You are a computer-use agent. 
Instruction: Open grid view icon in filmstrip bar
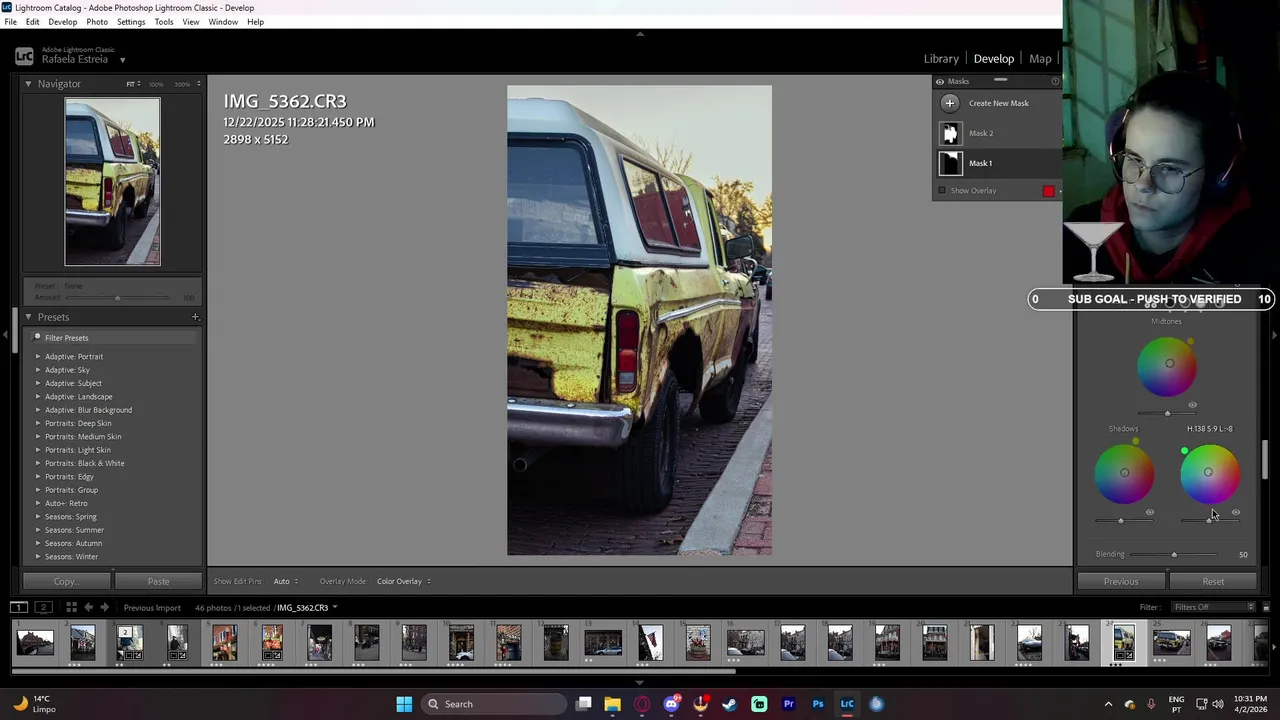pyautogui.click(x=71, y=607)
